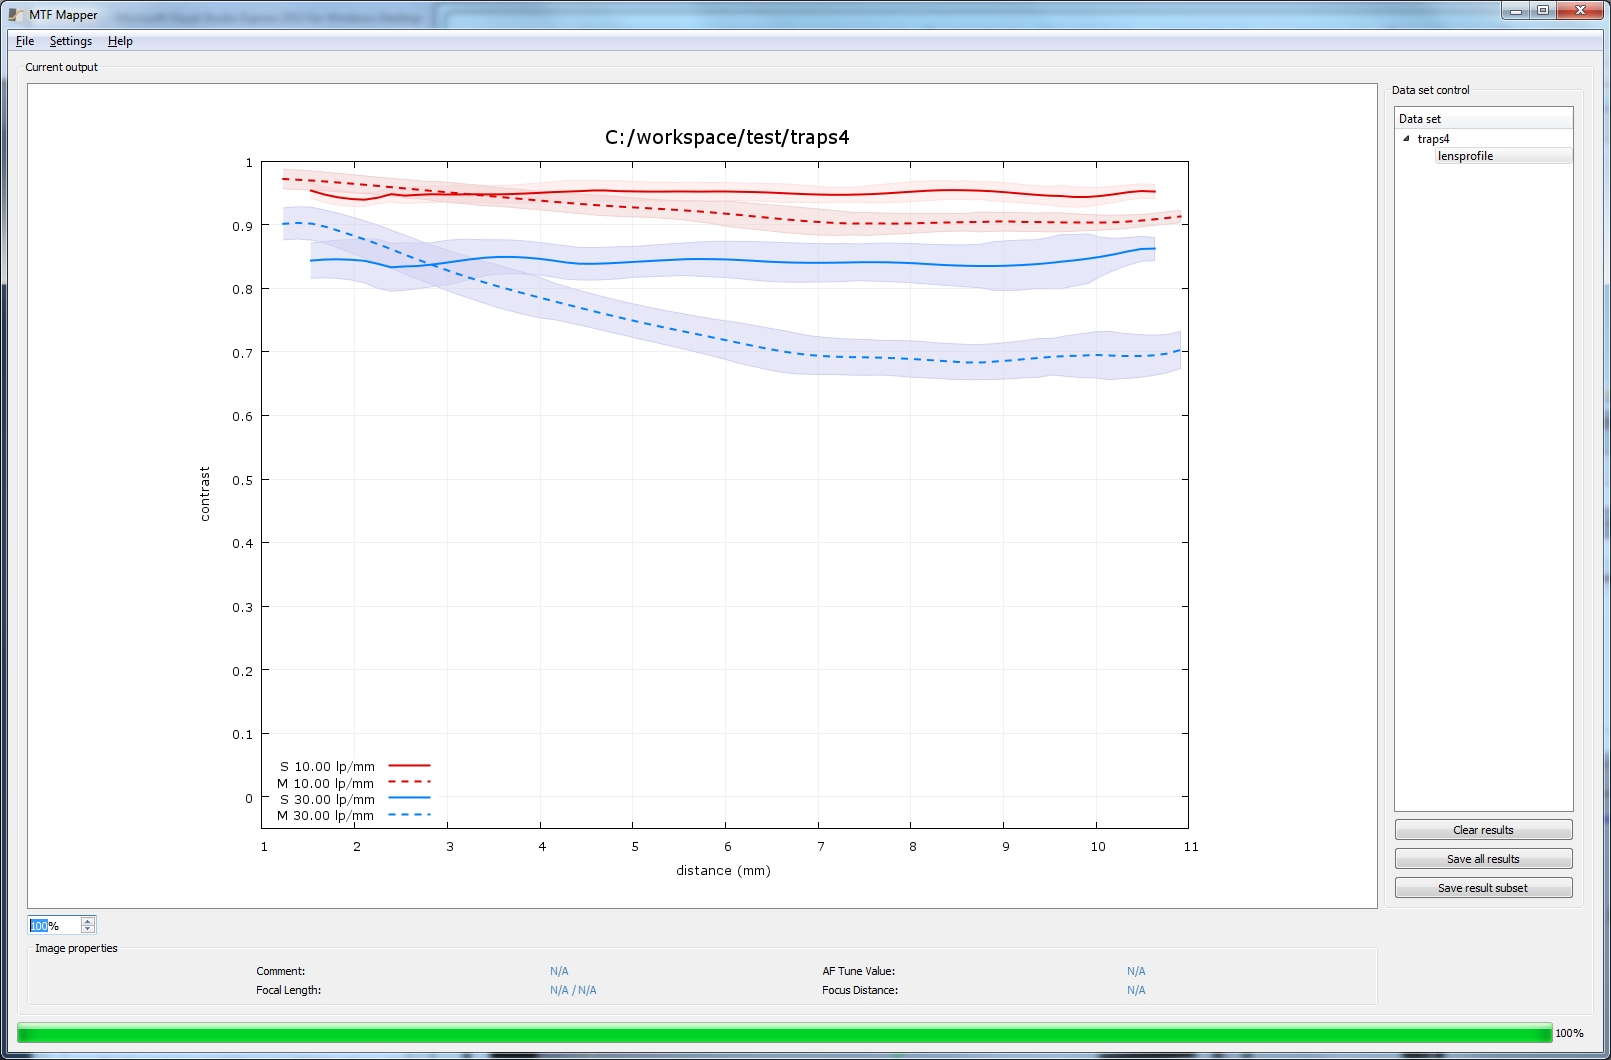Click the Clear results button
1611x1060 pixels.
(1483, 830)
